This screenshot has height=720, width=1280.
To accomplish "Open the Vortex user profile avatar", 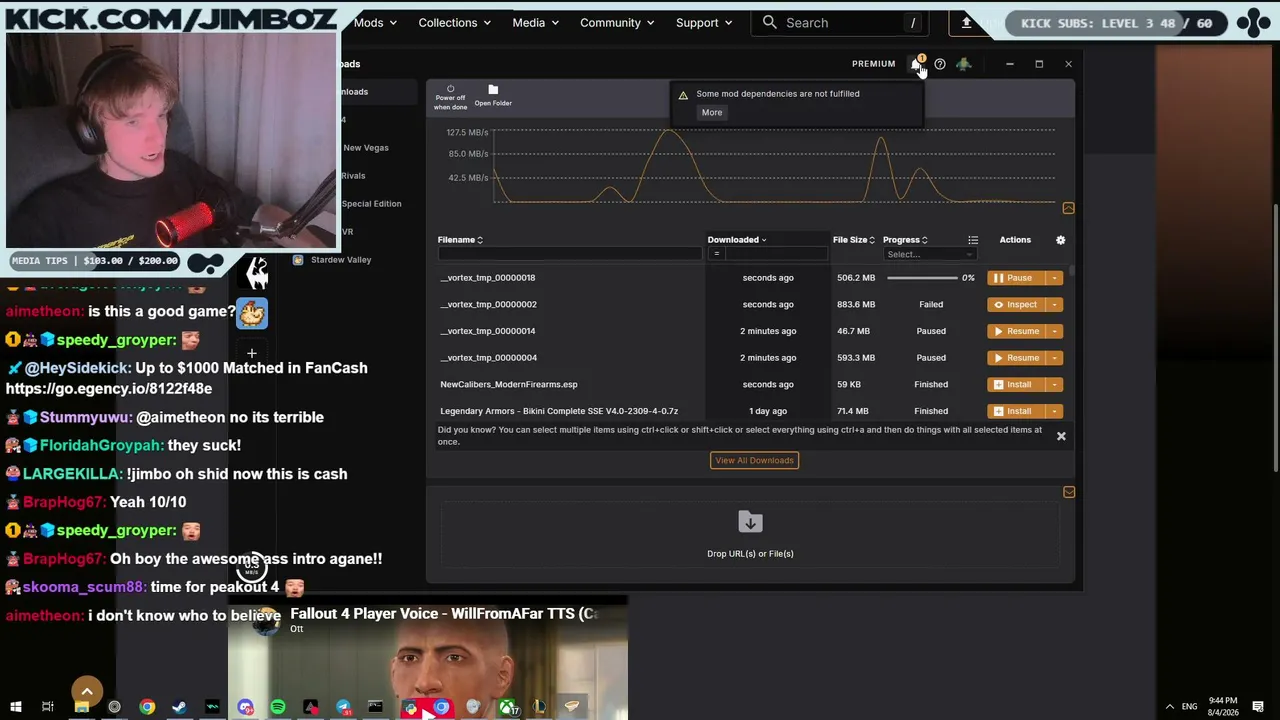I will (963, 64).
